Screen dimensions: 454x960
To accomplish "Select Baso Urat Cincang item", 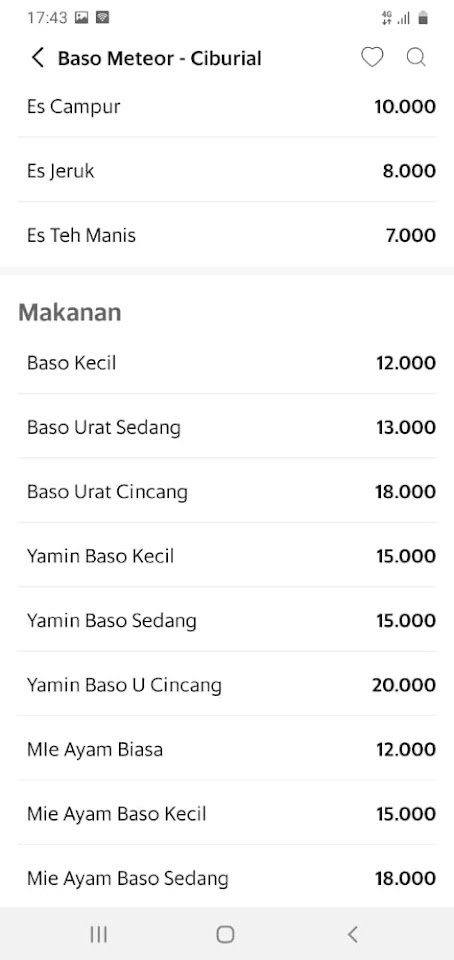I will (x=227, y=491).
